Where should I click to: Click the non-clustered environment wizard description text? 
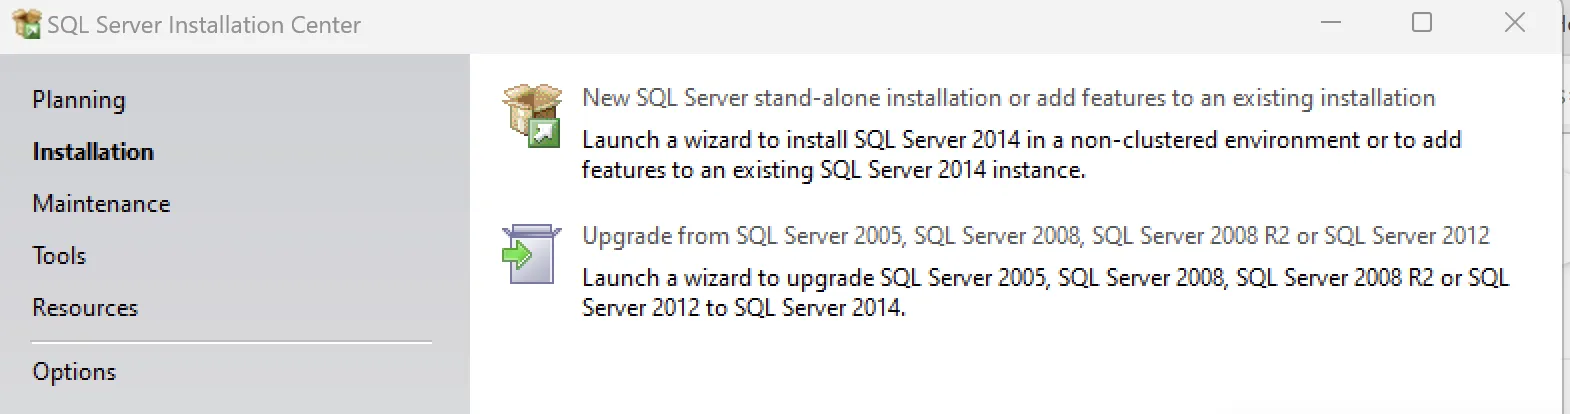click(x=1021, y=155)
